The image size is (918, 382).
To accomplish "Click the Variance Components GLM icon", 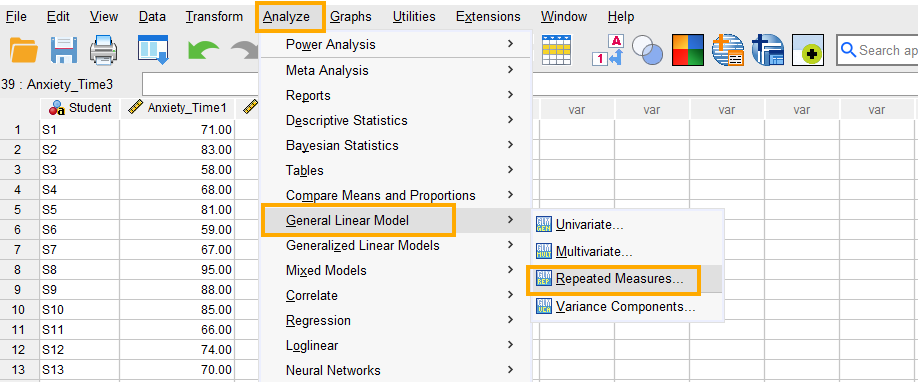I will point(543,306).
